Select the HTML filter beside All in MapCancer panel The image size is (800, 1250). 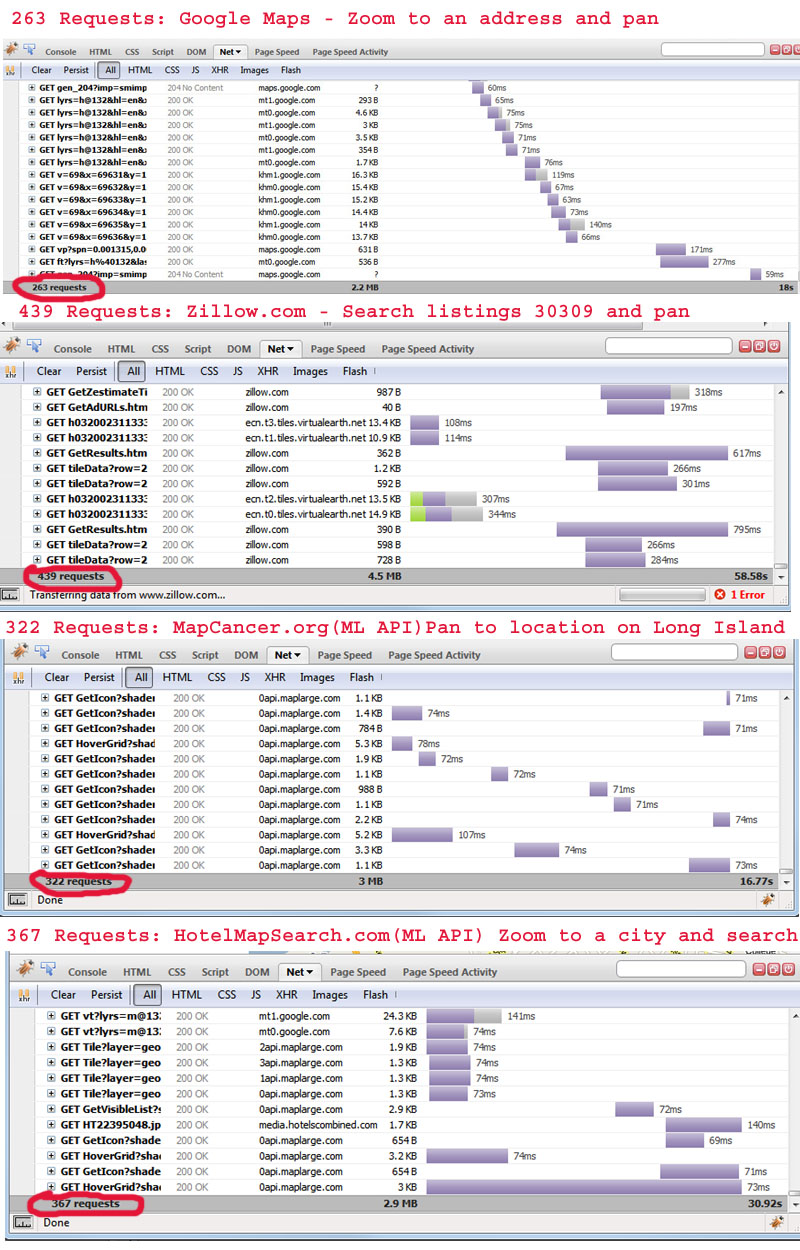[177, 677]
